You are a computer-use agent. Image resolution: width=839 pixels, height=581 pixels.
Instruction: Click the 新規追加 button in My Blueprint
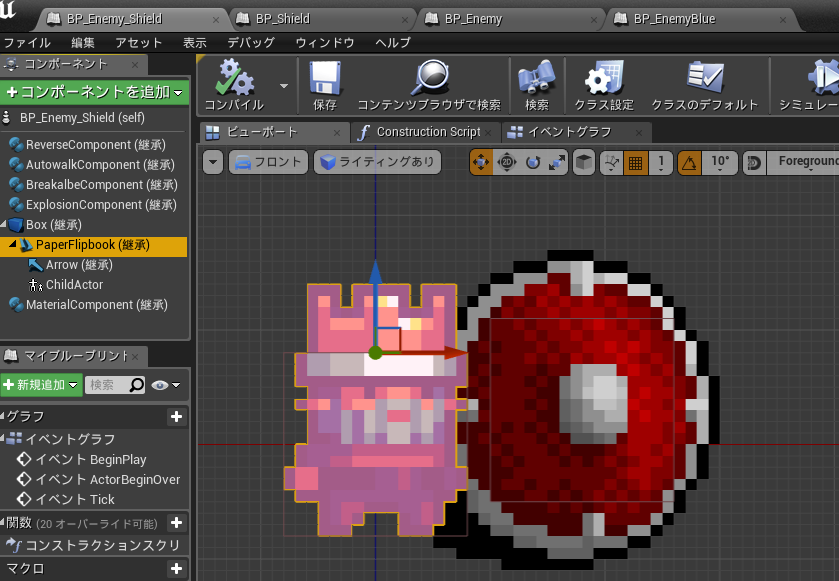[41, 385]
